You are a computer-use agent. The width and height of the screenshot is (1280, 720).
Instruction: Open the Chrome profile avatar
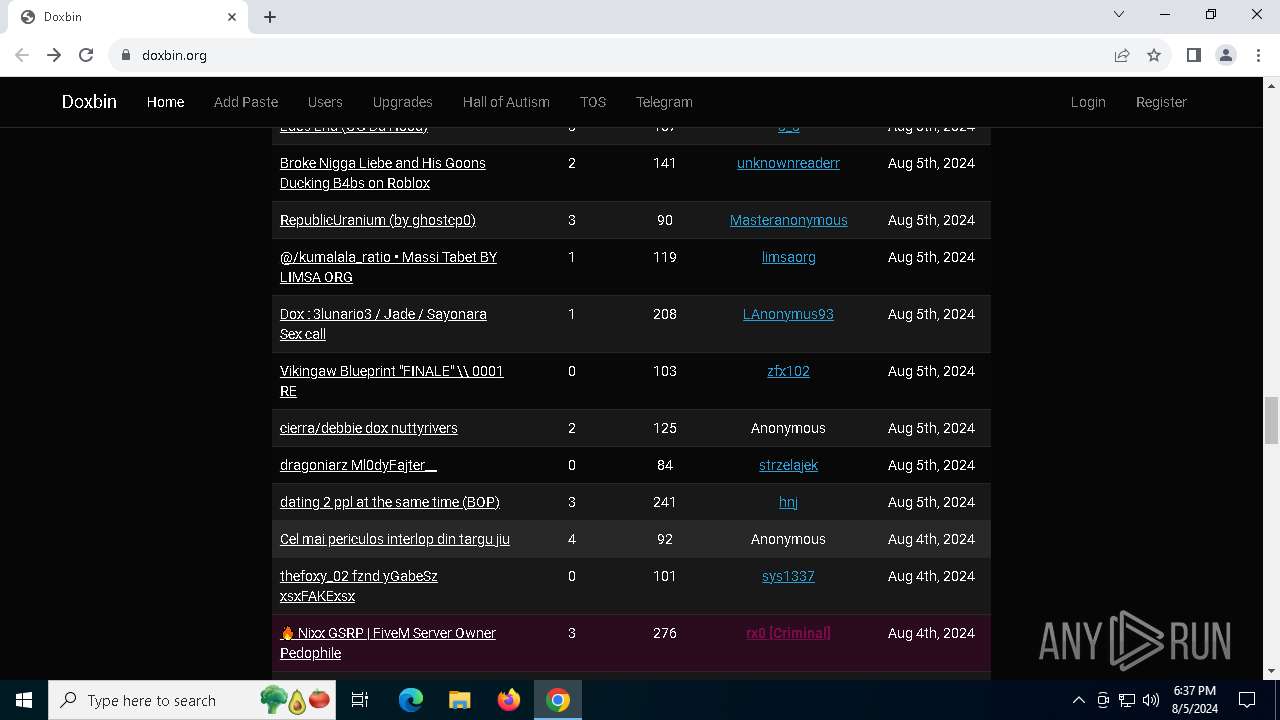coord(1226,55)
